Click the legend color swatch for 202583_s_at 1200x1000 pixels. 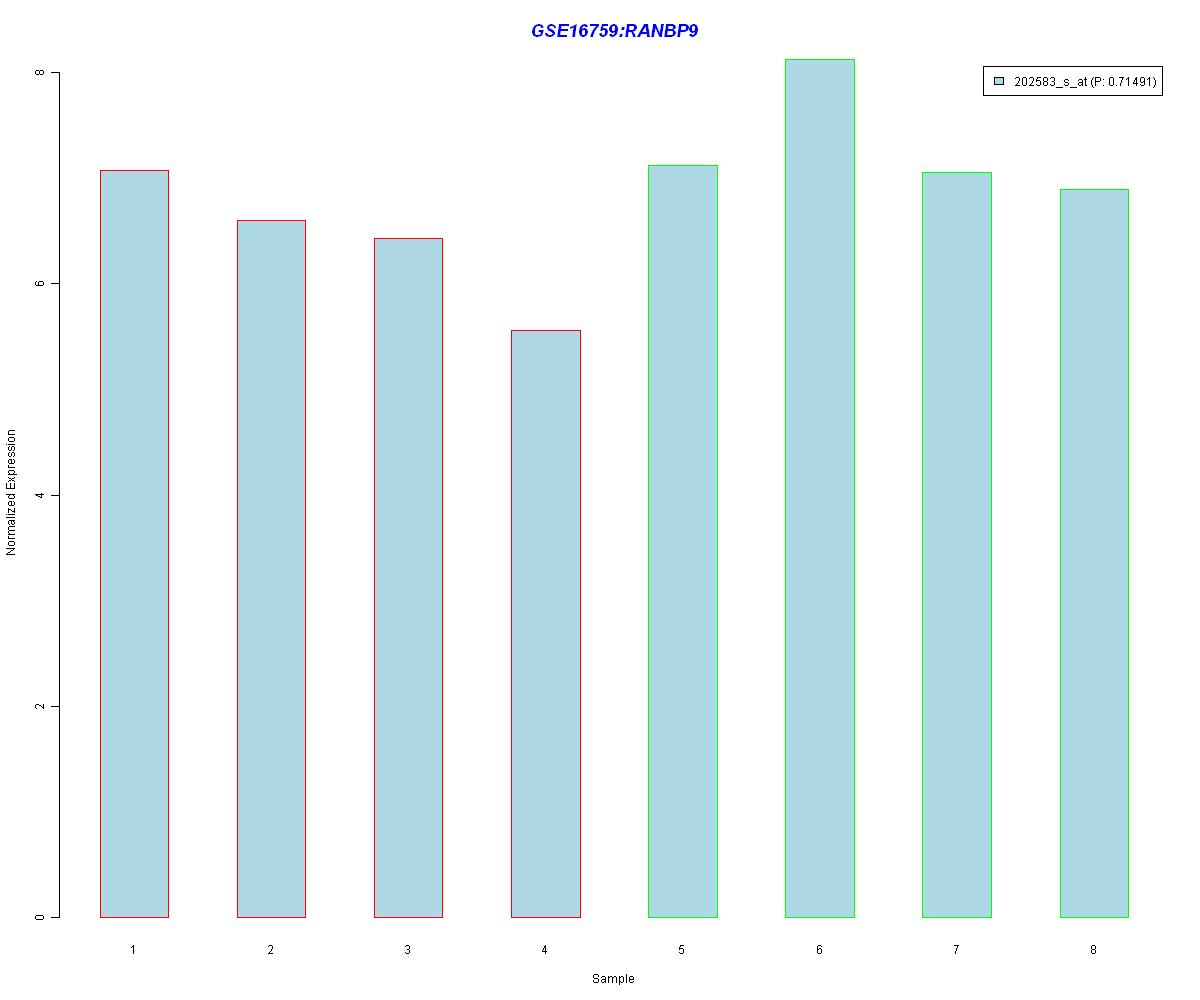(999, 82)
